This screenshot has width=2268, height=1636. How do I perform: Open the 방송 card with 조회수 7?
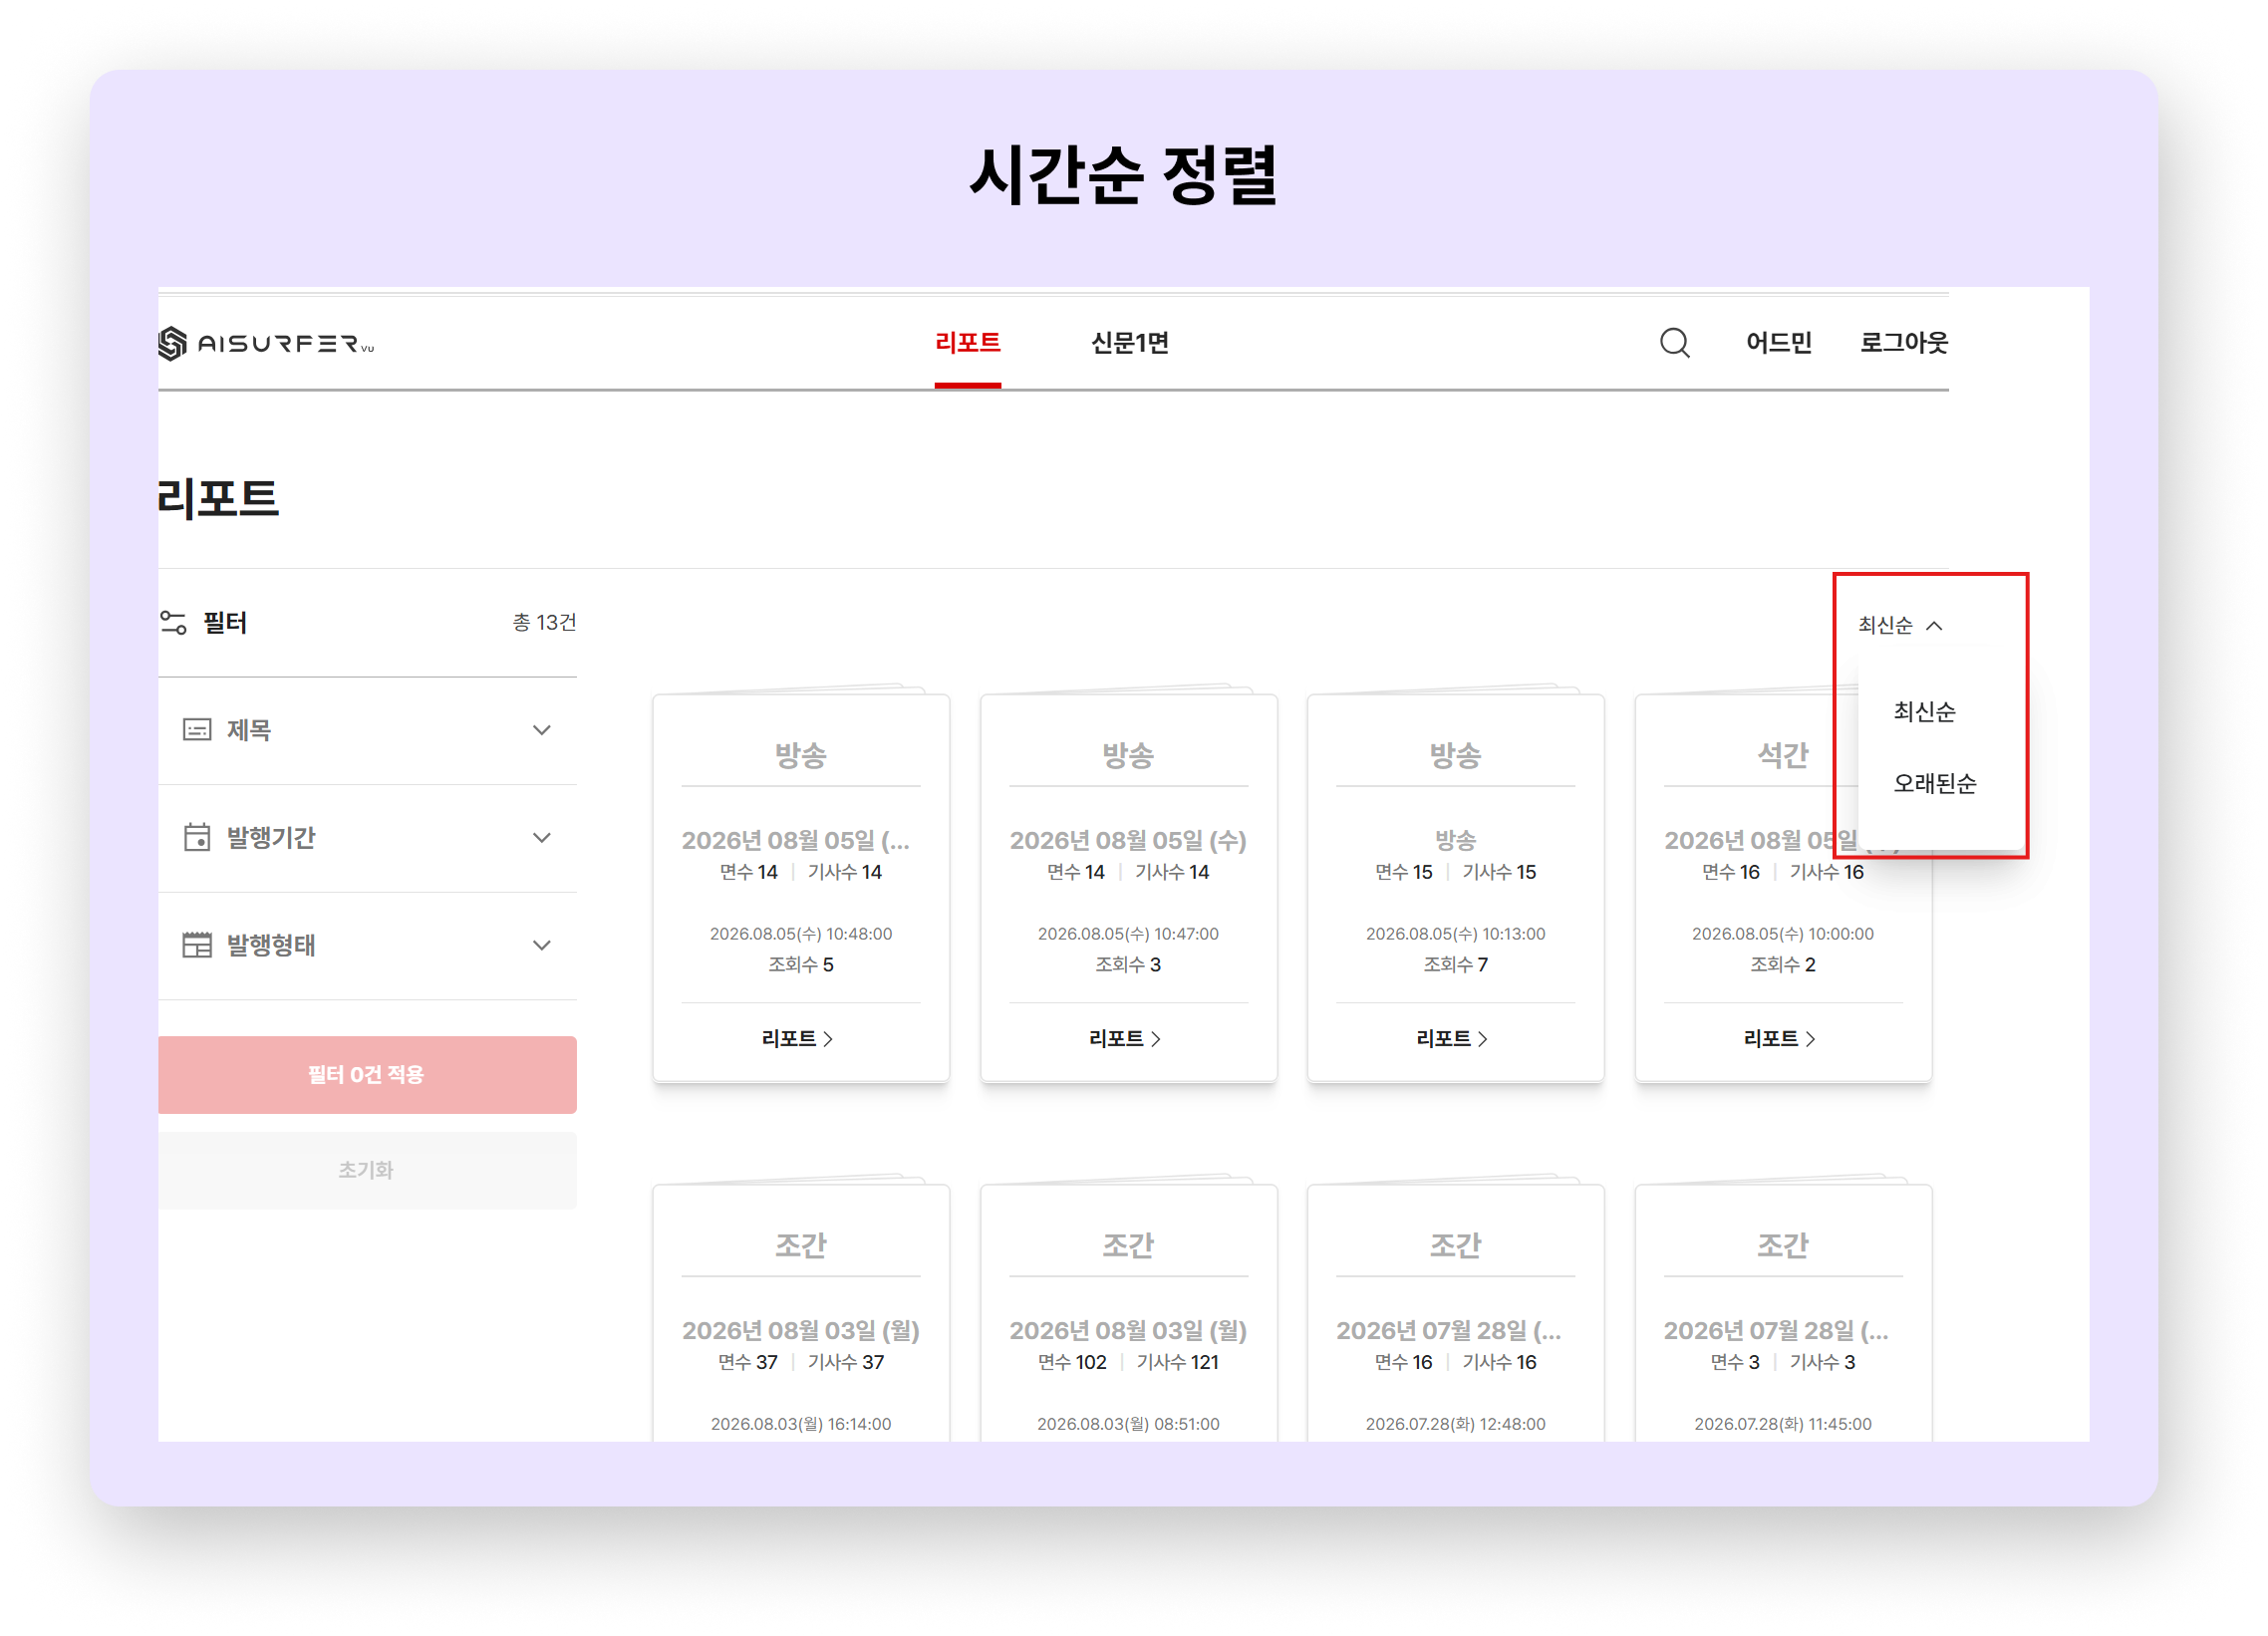point(1456,887)
